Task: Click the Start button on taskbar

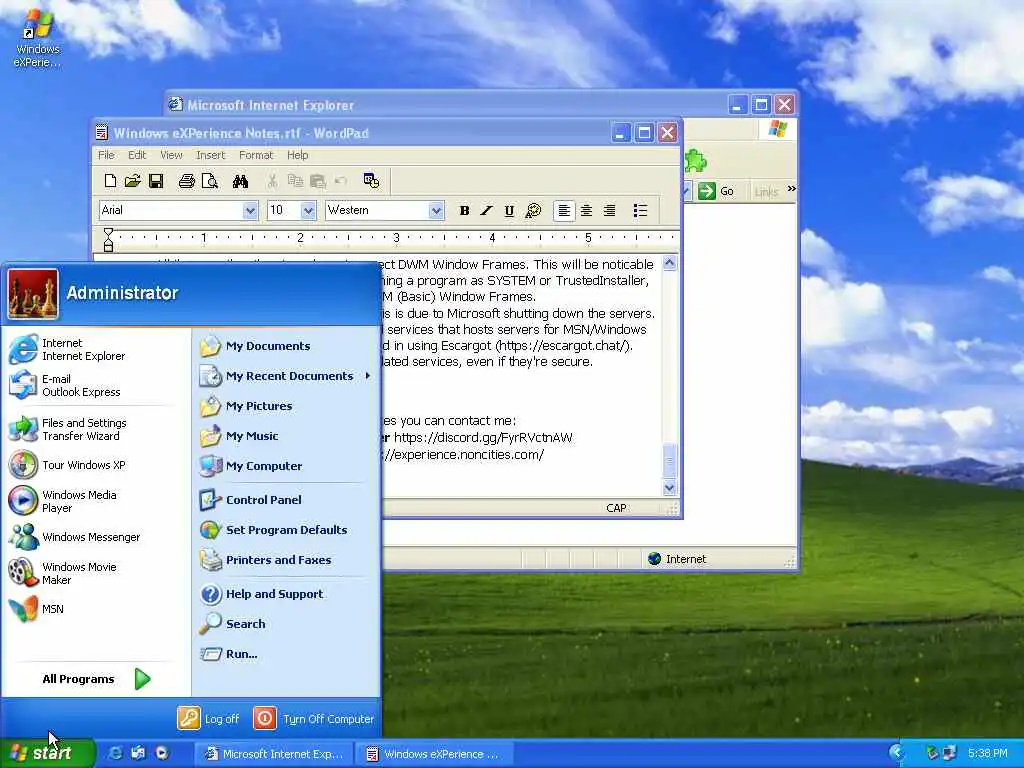Action: coord(46,754)
